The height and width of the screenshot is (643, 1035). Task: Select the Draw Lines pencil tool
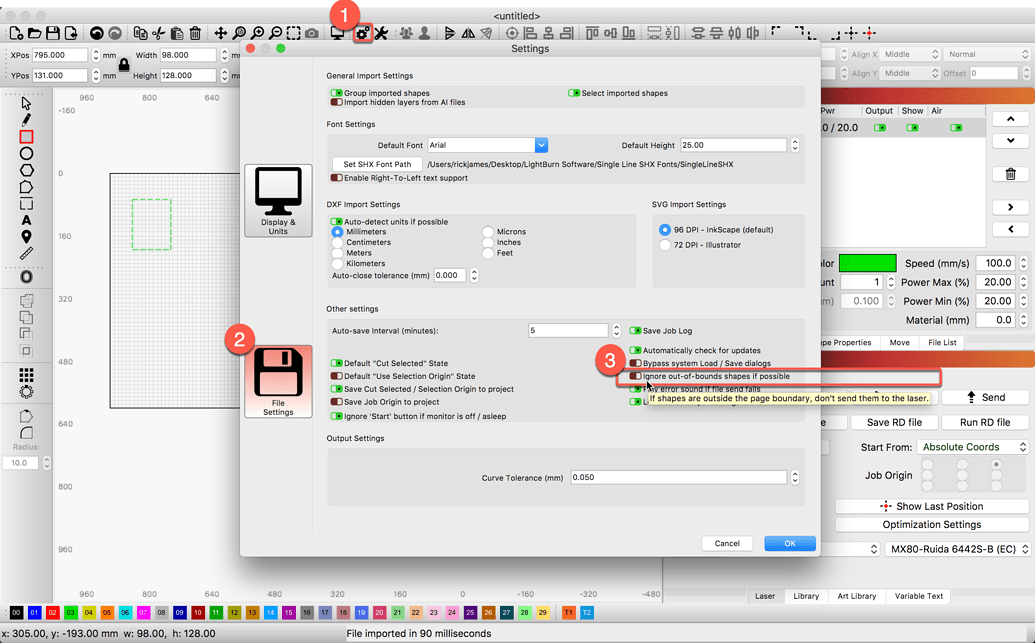[x=26, y=120]
